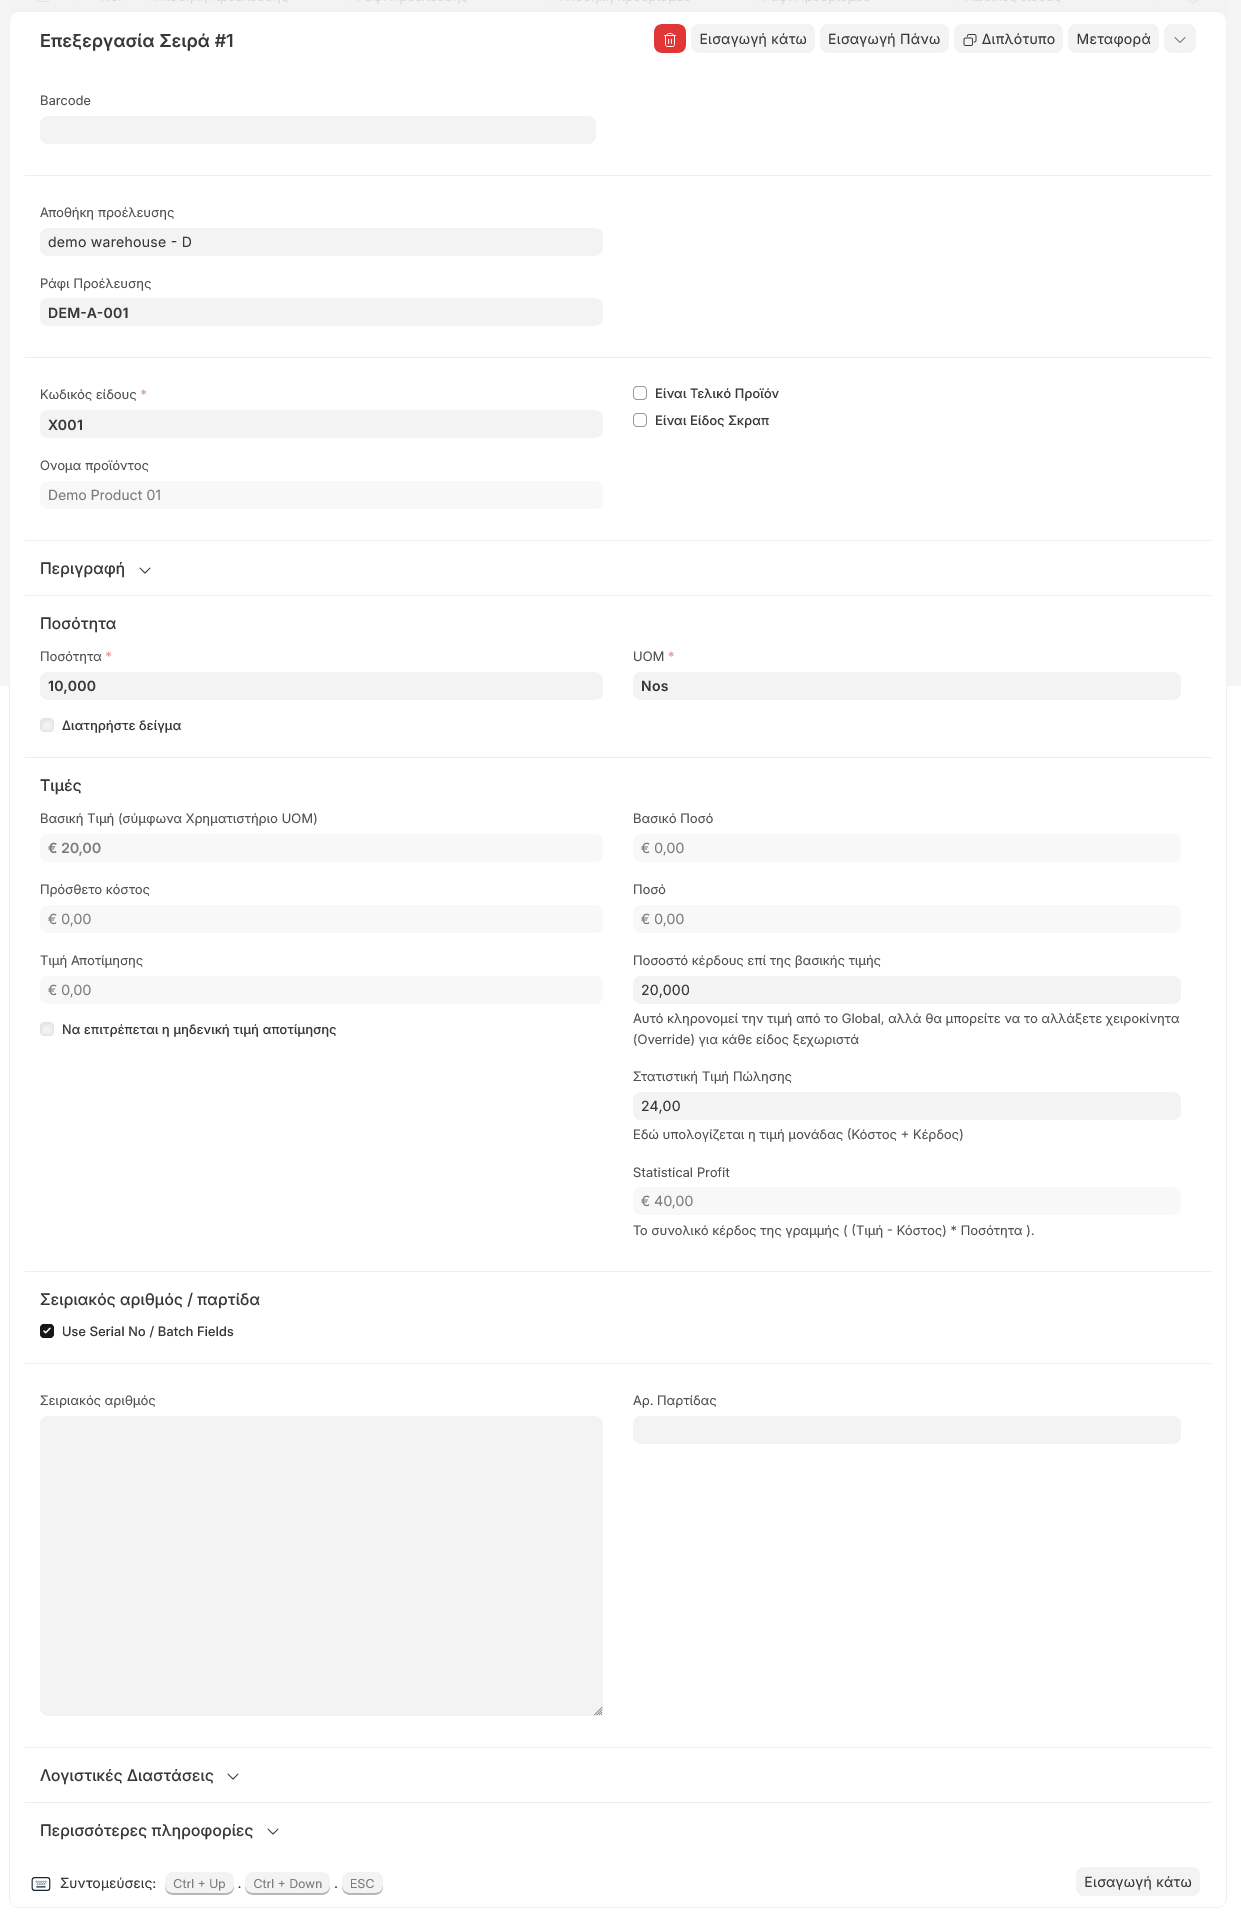This screenshot has height=1919, width=1241.
Task: Click the keyboard shortcuts icon
Action: (41, 1884)
